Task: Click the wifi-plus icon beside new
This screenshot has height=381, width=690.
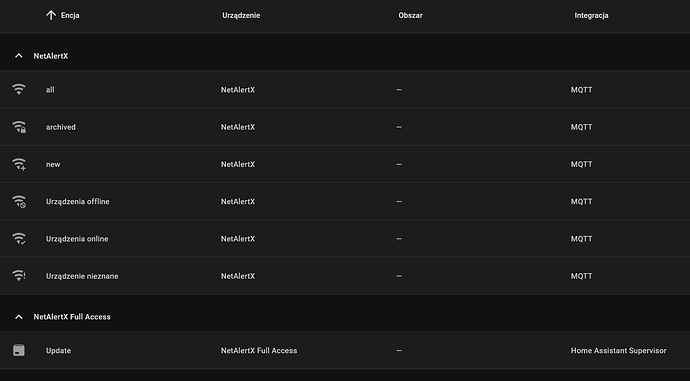Action: point(19,164)
